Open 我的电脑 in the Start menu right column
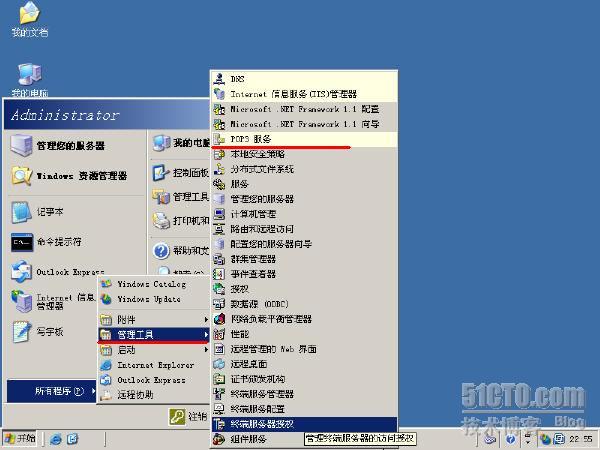 (181, 143)
